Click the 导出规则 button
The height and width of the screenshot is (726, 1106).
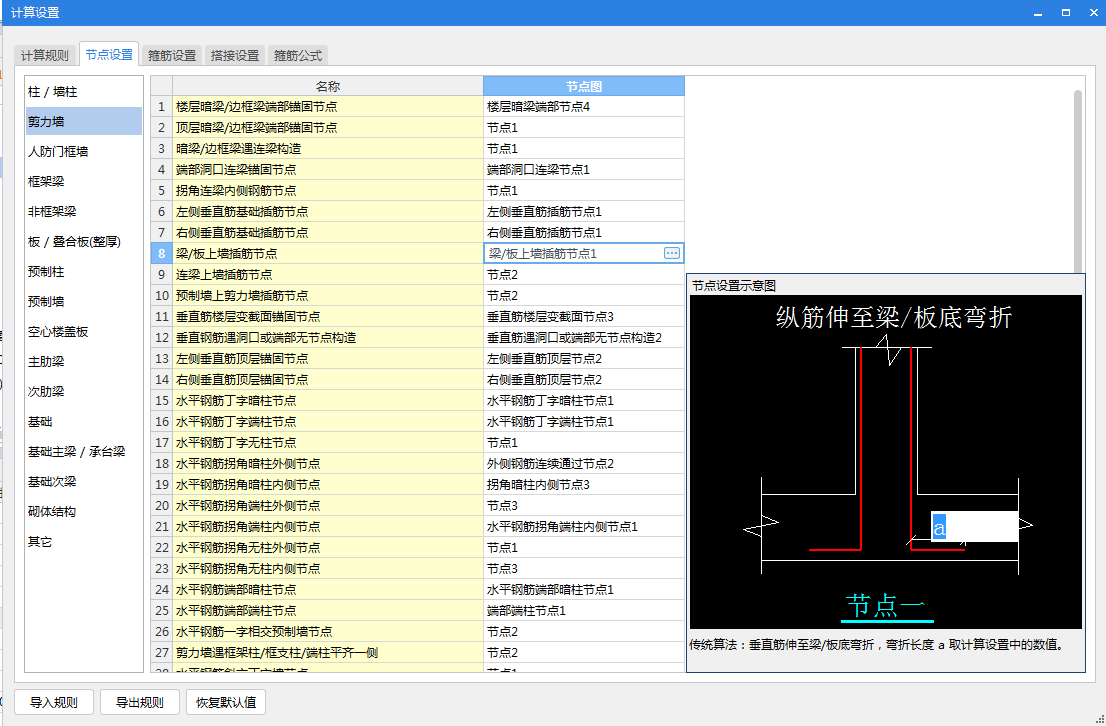tap(140, 702)
